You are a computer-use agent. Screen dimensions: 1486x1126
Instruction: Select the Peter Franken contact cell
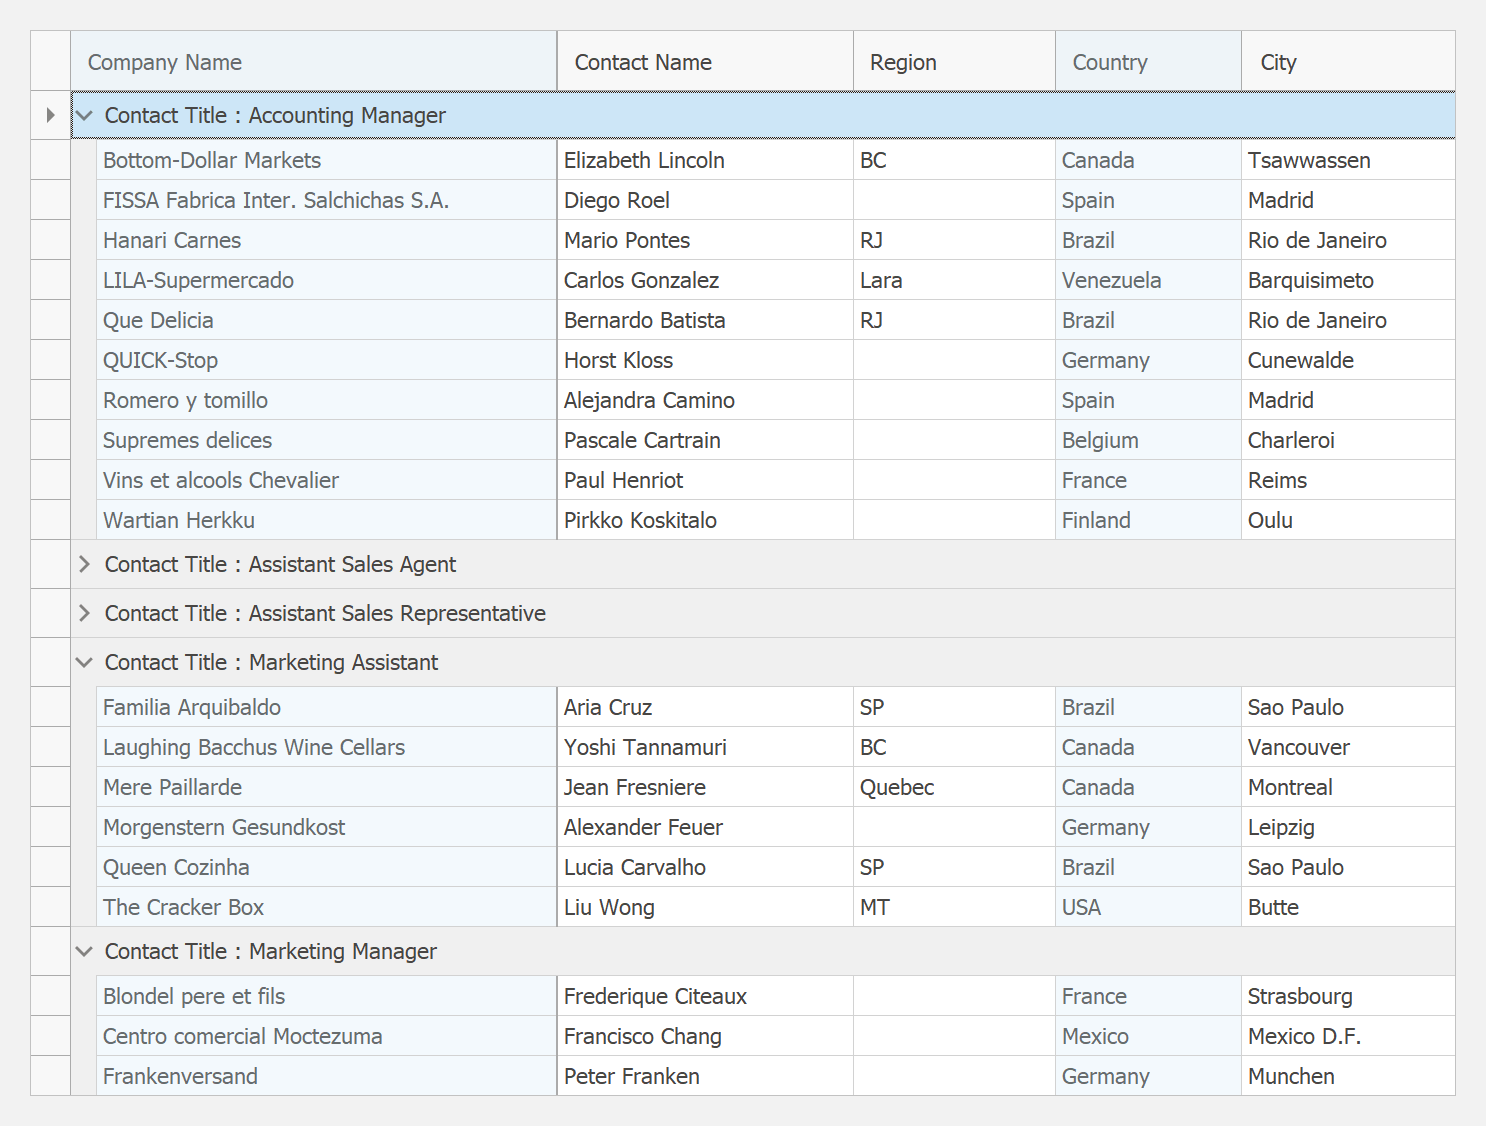coord(632,1076)
